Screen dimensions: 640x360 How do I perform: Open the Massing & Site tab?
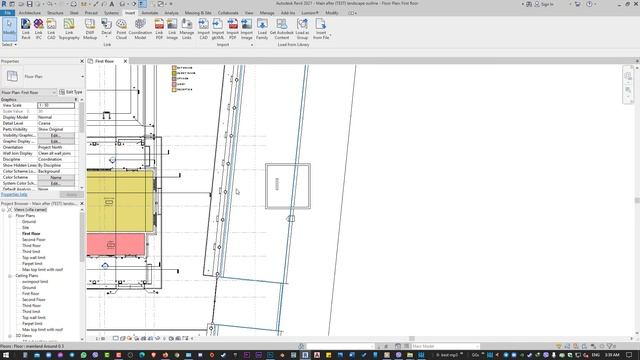(198, 13)
